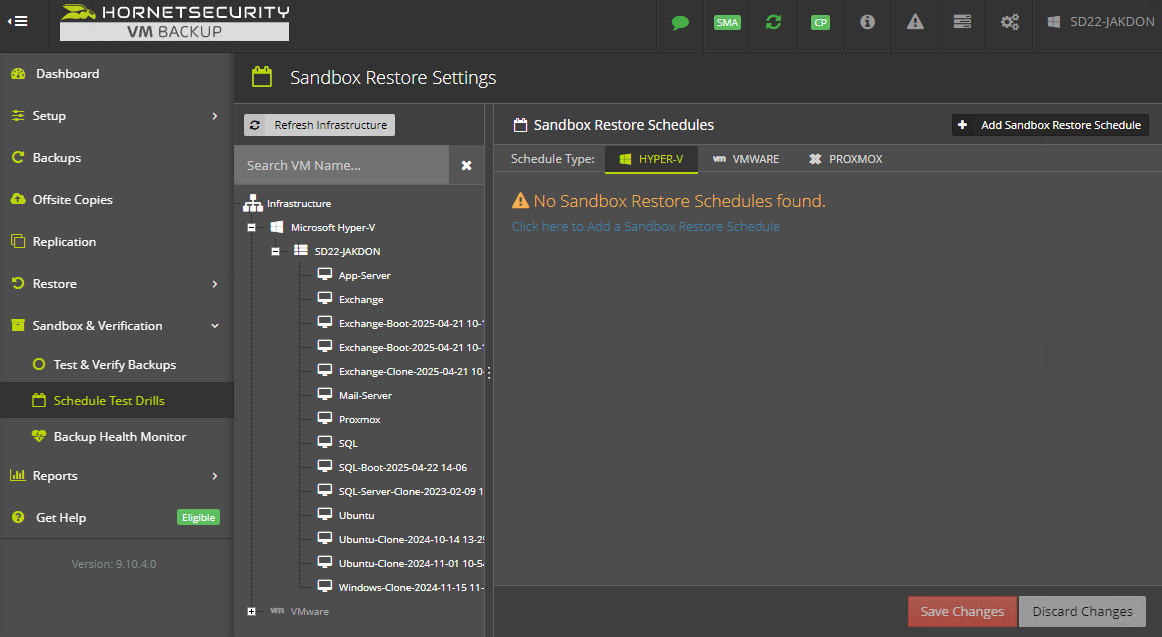Expand the VMware tree node
Image resolution: width=1162 pixels, height=637 pixels.
[252, 611]
